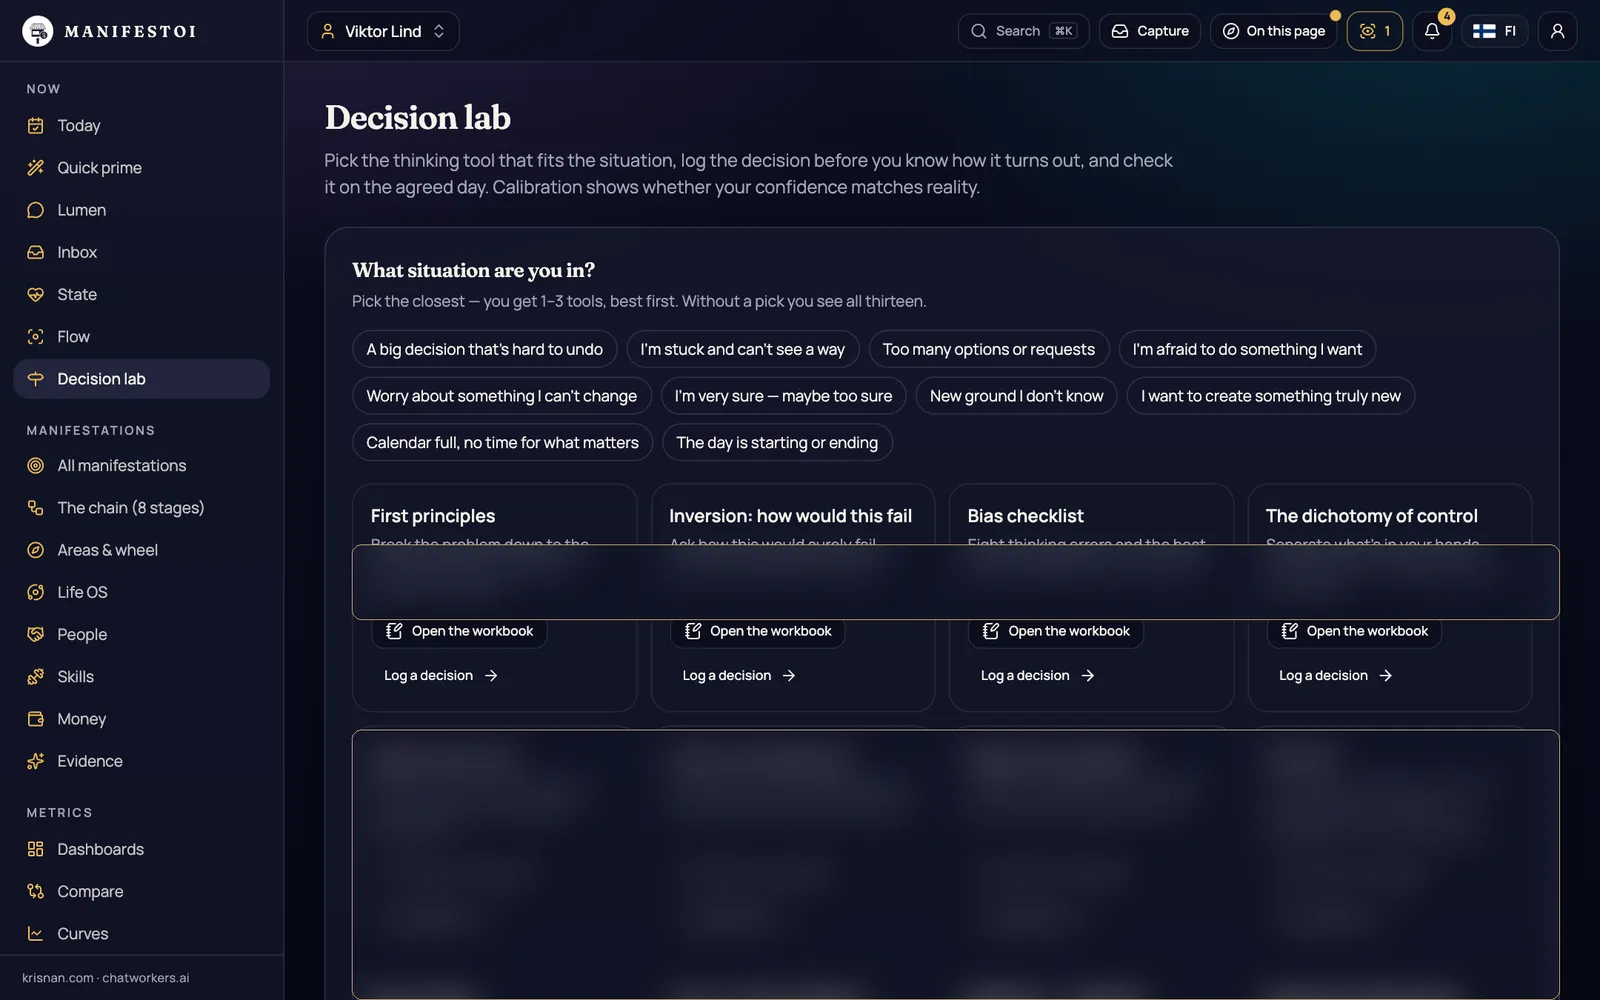Click krisnan.com · chatworkers.ai footer text
Screen dimensions: 1600x1000
pos(106,978)
